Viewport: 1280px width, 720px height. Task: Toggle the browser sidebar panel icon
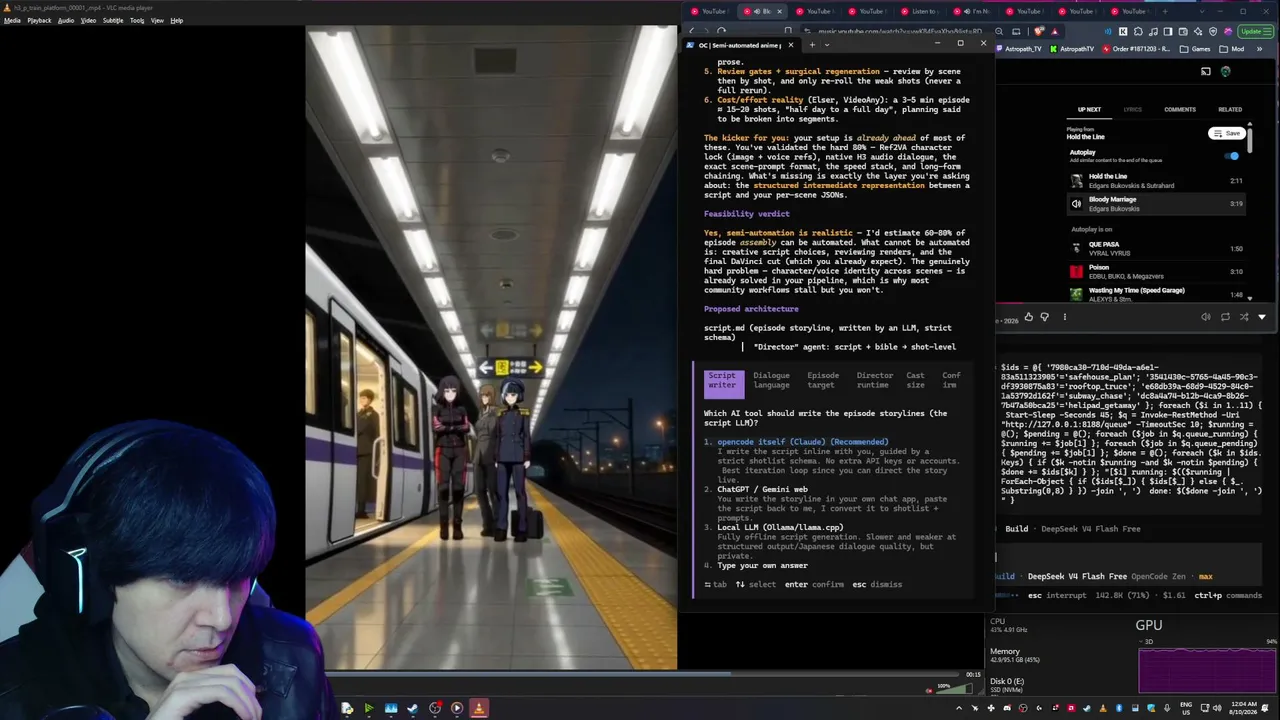coord(1167,31)
